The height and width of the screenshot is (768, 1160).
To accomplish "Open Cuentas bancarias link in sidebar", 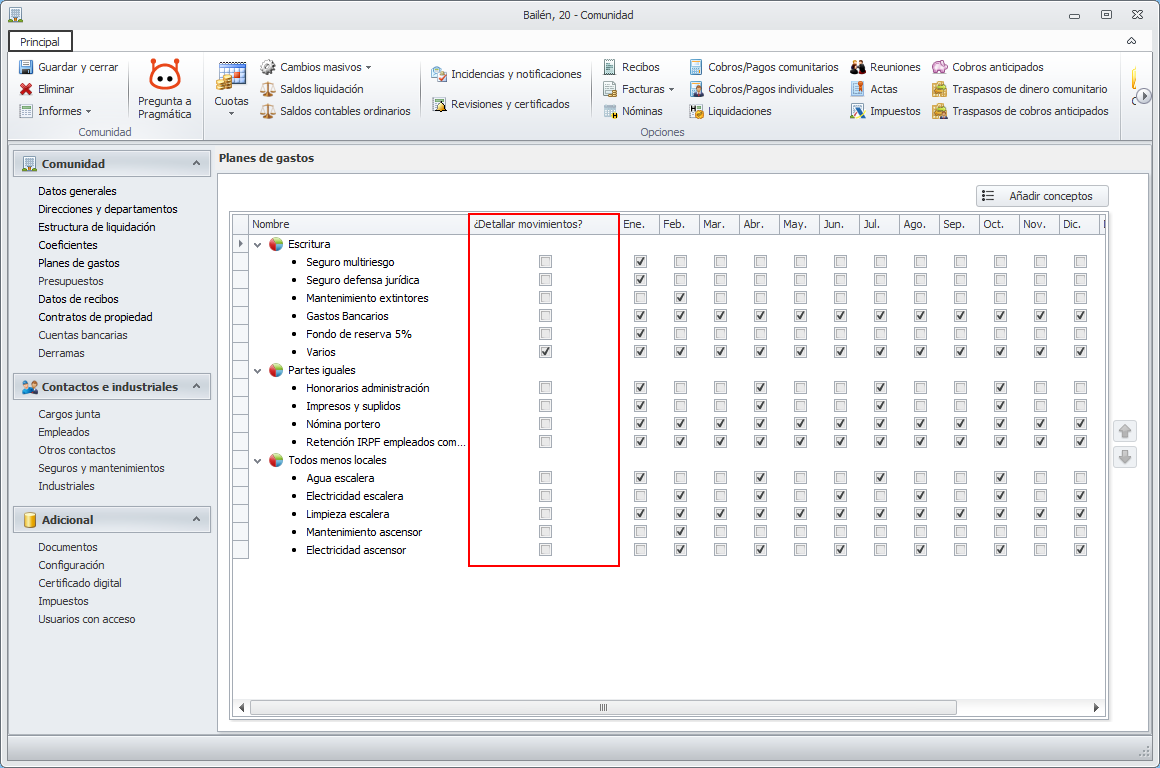I will 83,335.
